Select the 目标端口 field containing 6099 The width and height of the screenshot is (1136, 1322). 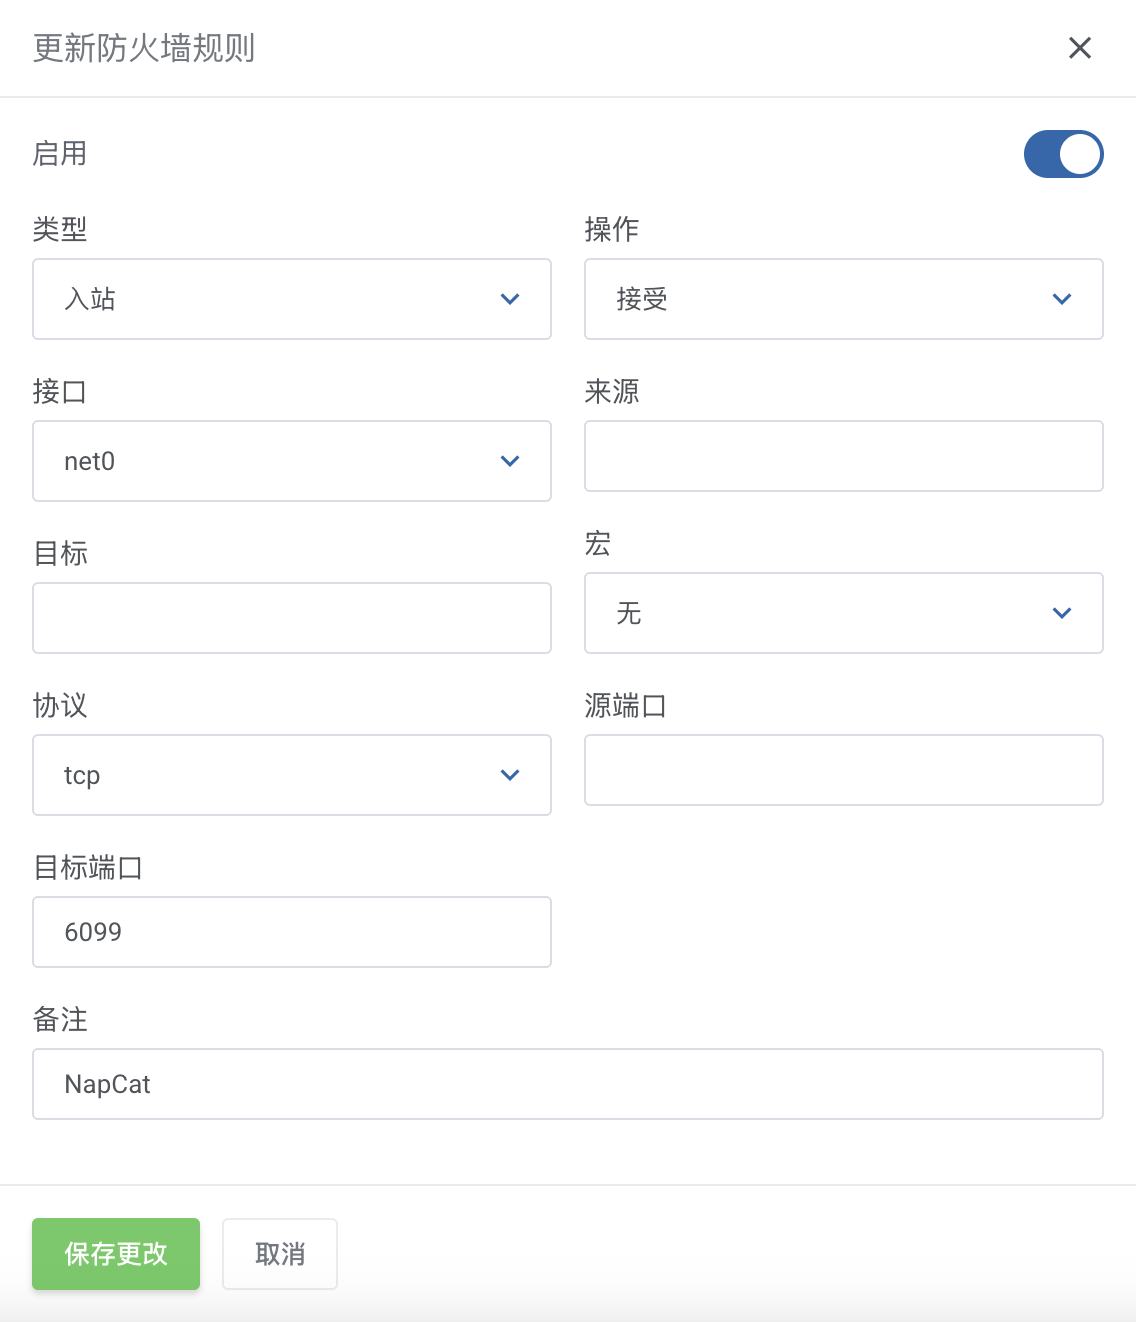[292, 932]
